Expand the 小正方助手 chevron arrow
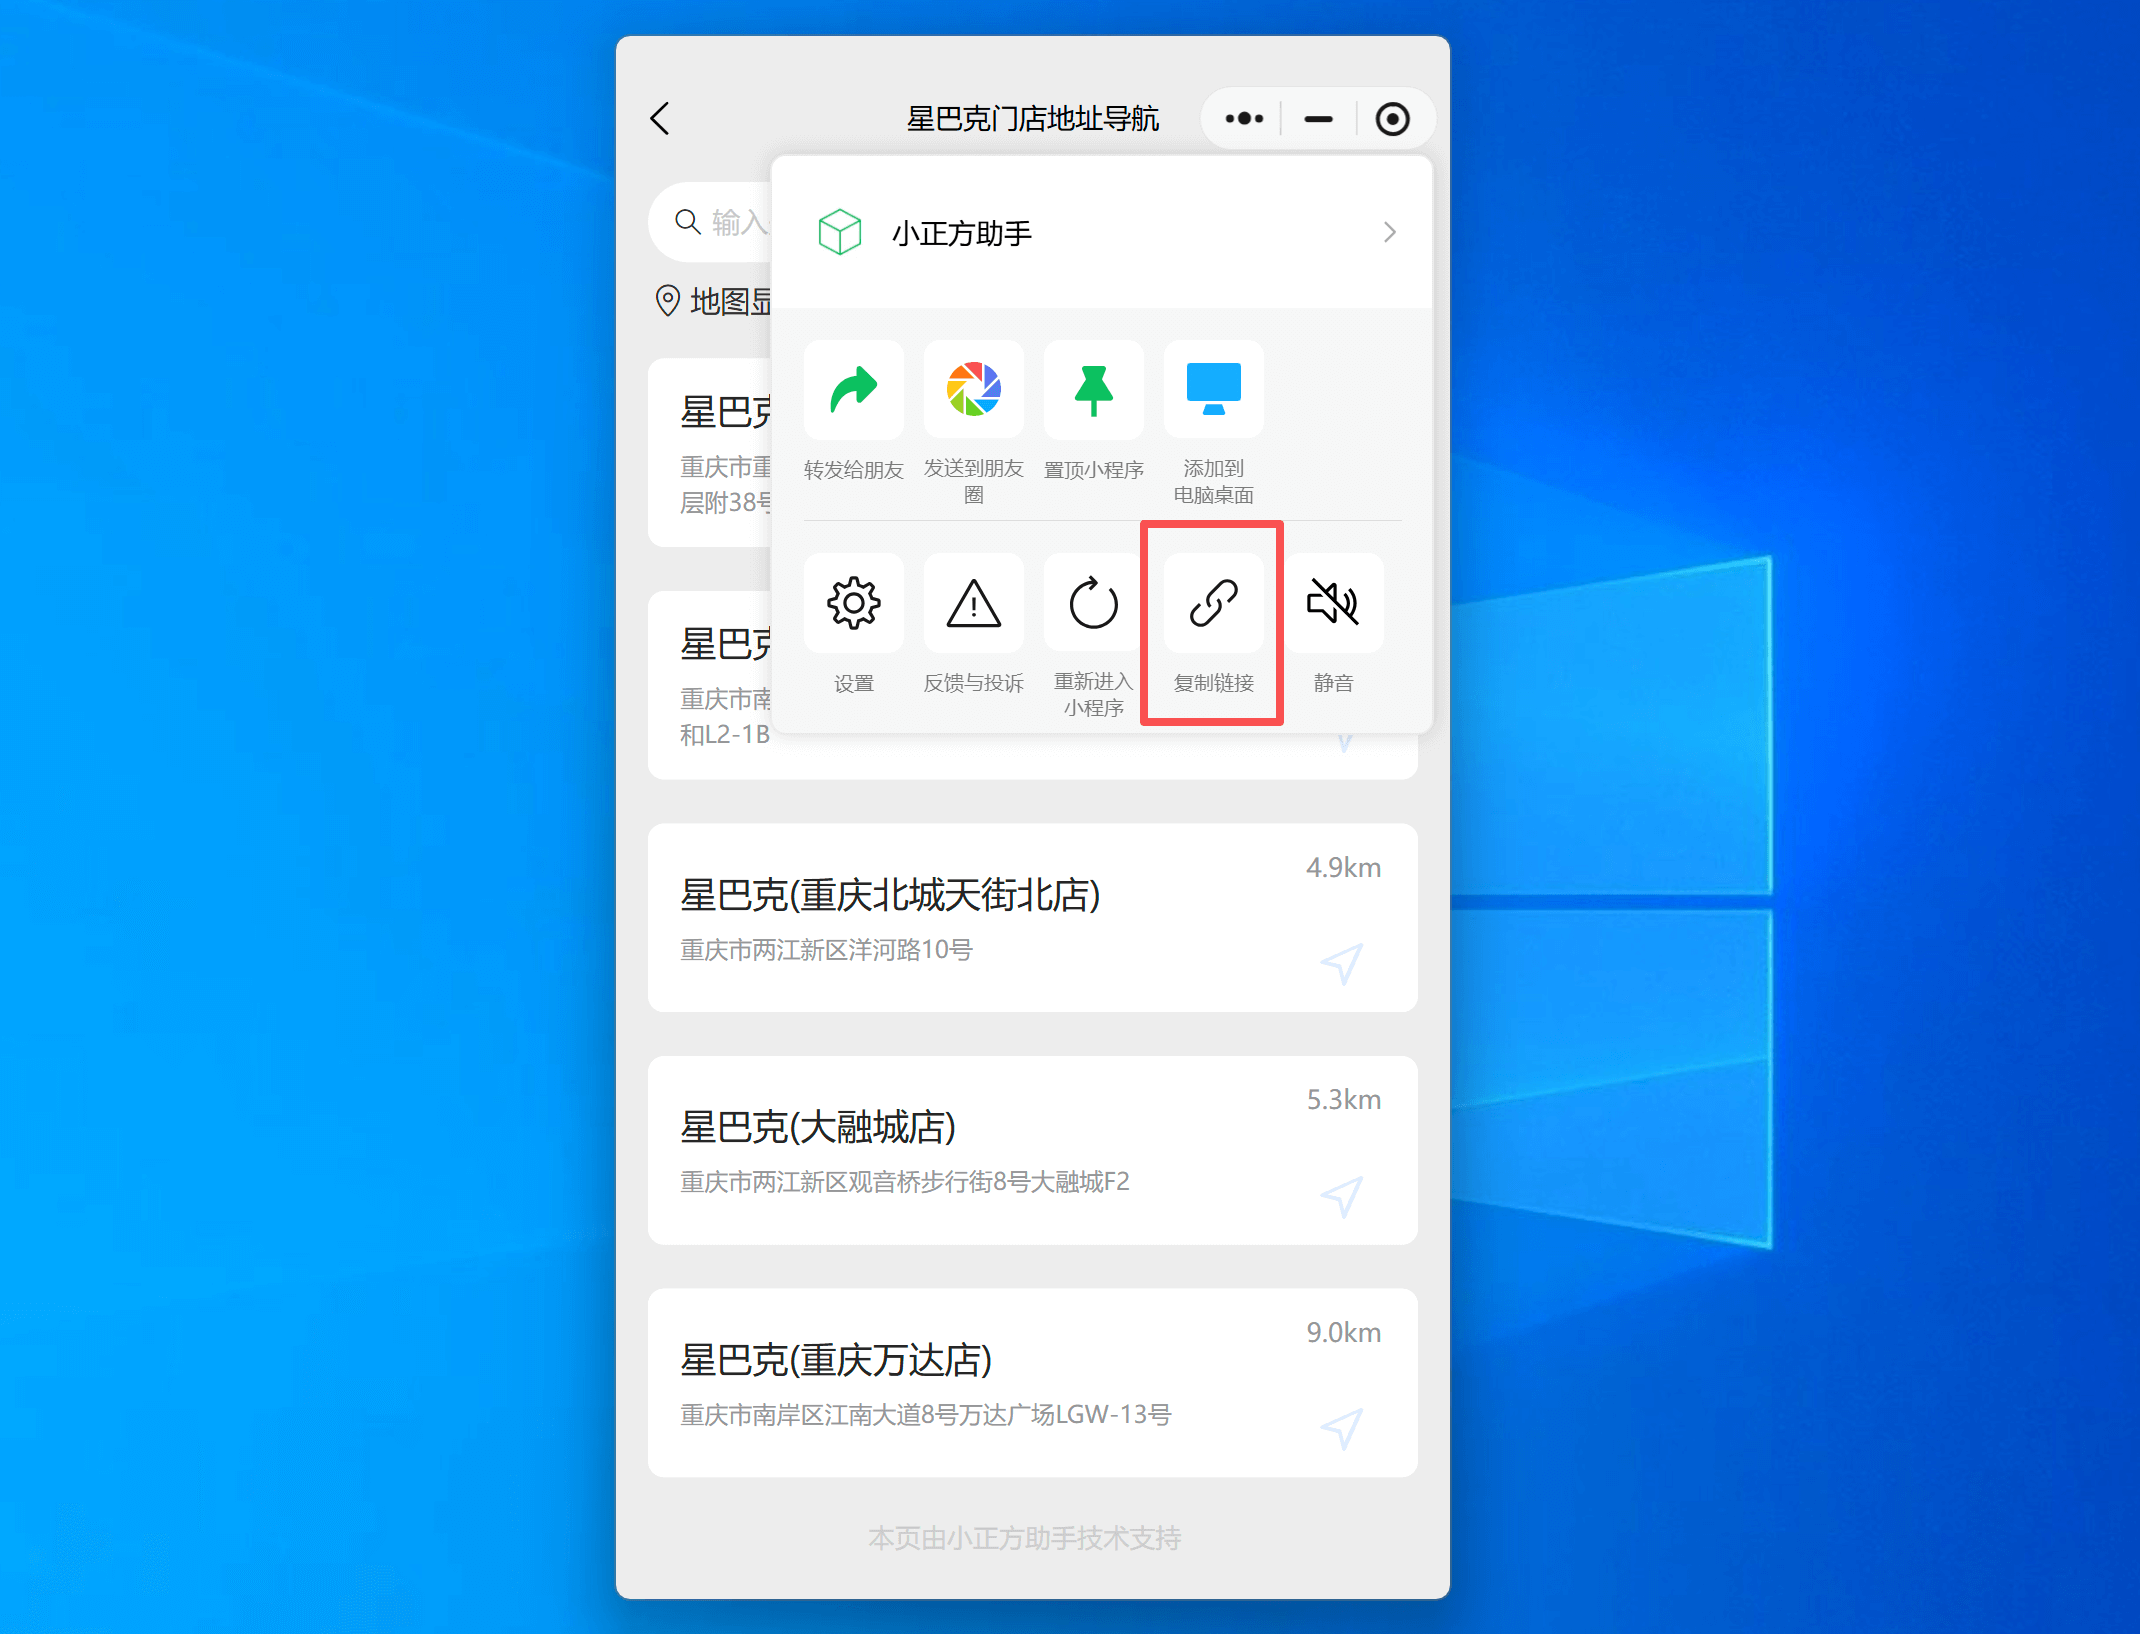Viewport: 2140px width, 1634px height. point(1389,233)
